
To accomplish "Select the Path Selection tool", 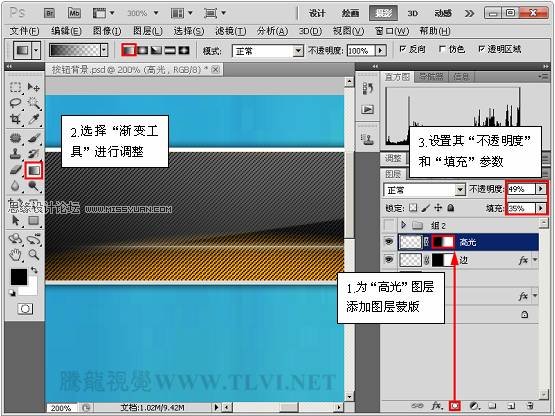I will [x=15, y=220].
